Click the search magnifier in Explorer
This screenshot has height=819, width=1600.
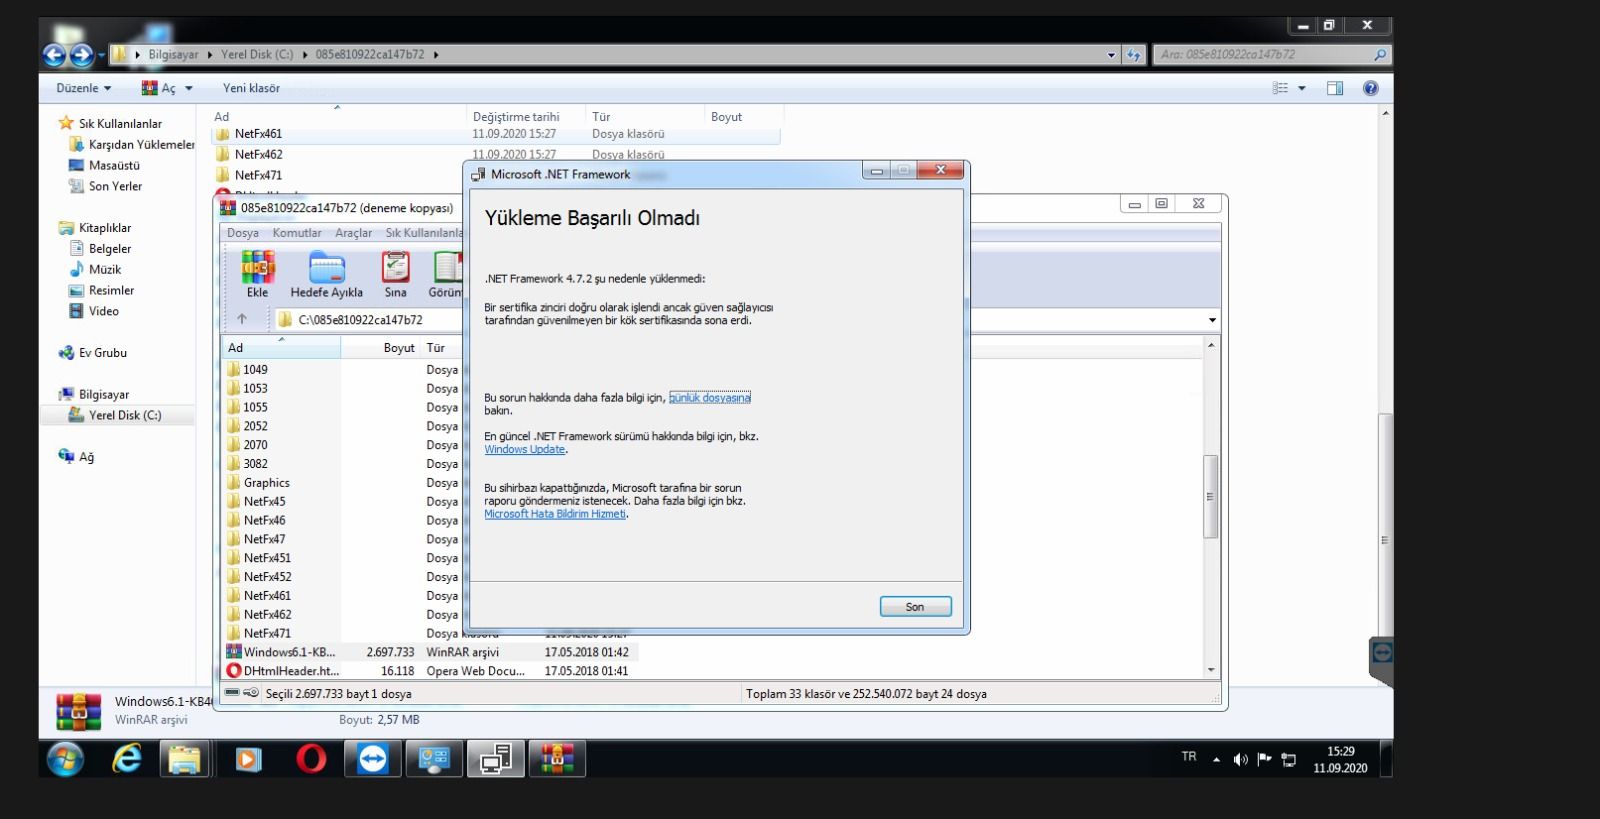1380,55
